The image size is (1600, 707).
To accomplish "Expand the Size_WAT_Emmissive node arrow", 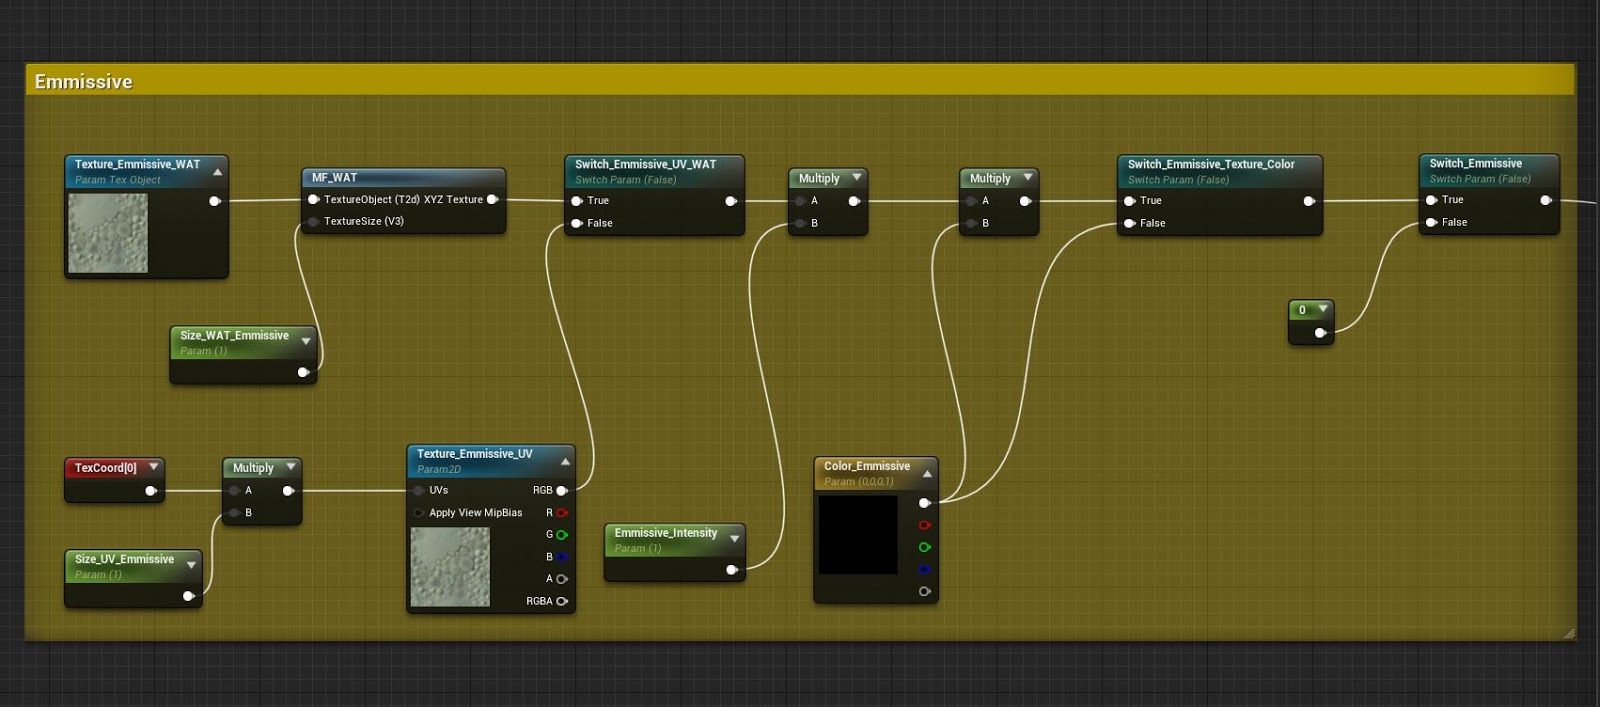I will point(306,341).
